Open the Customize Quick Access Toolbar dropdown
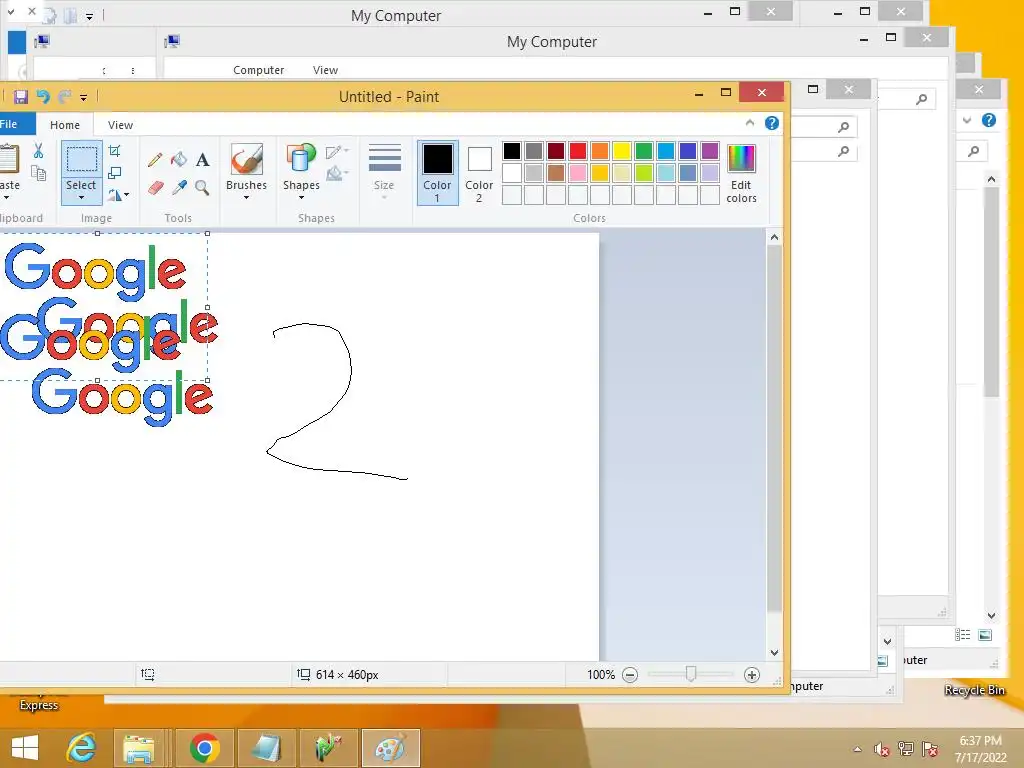Screen dimensions: 1024x768 click(x=84, y=97)
